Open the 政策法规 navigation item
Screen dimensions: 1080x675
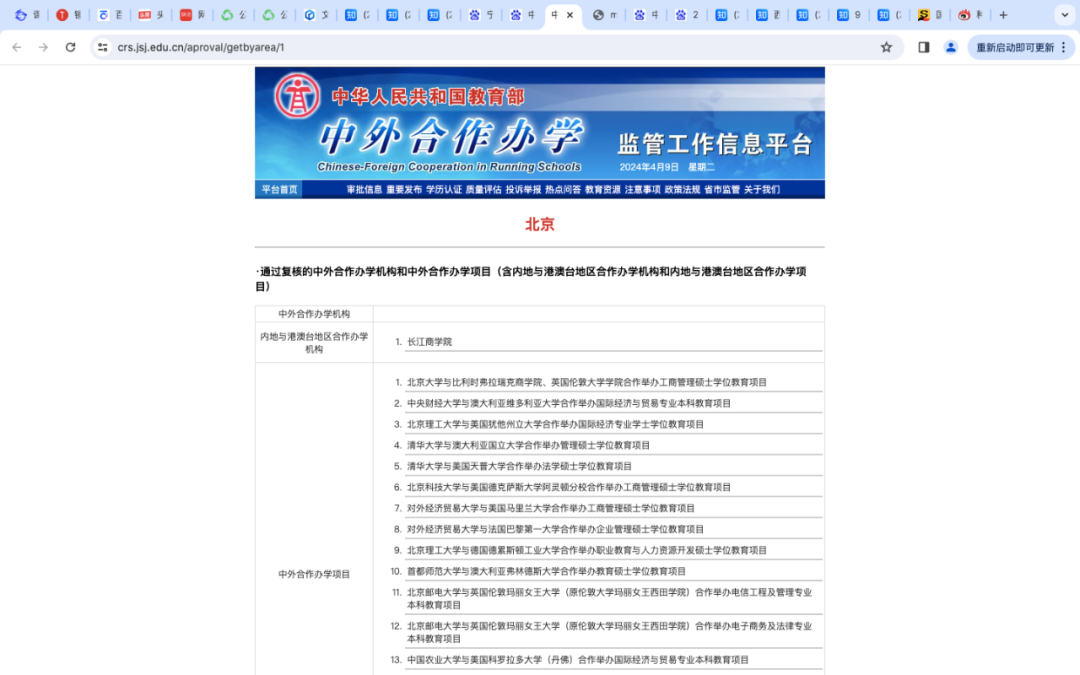683,189
